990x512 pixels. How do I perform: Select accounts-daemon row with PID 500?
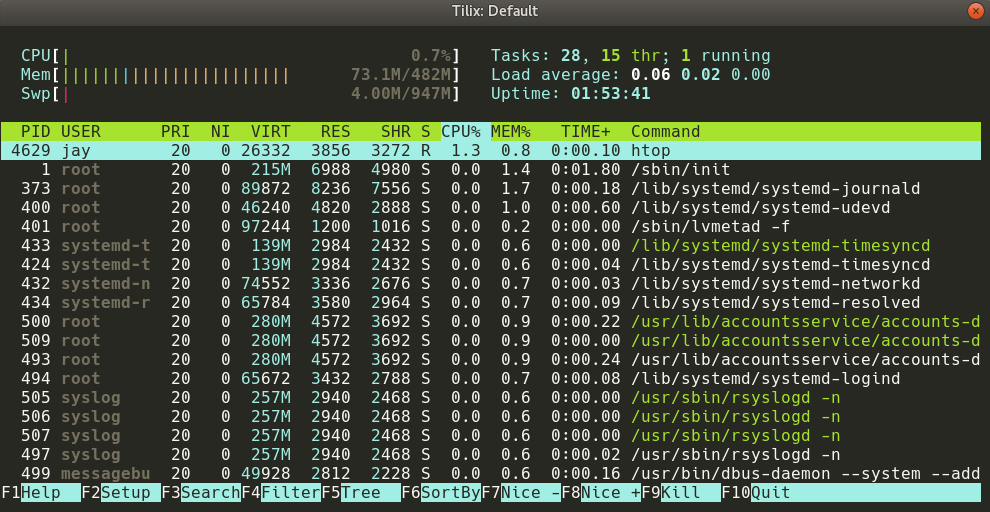tap(491, 322)
